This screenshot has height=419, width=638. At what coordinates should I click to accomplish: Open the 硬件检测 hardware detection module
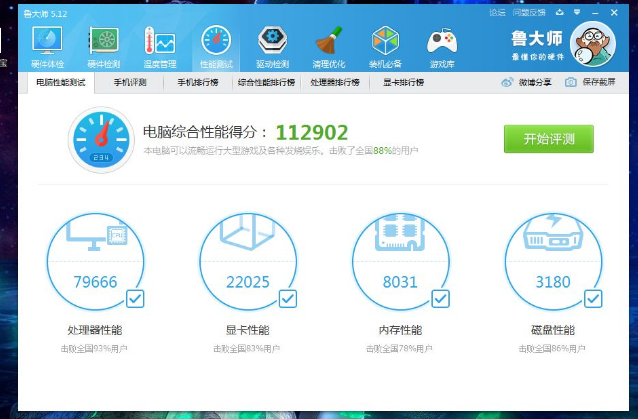[x=104, y=47]
